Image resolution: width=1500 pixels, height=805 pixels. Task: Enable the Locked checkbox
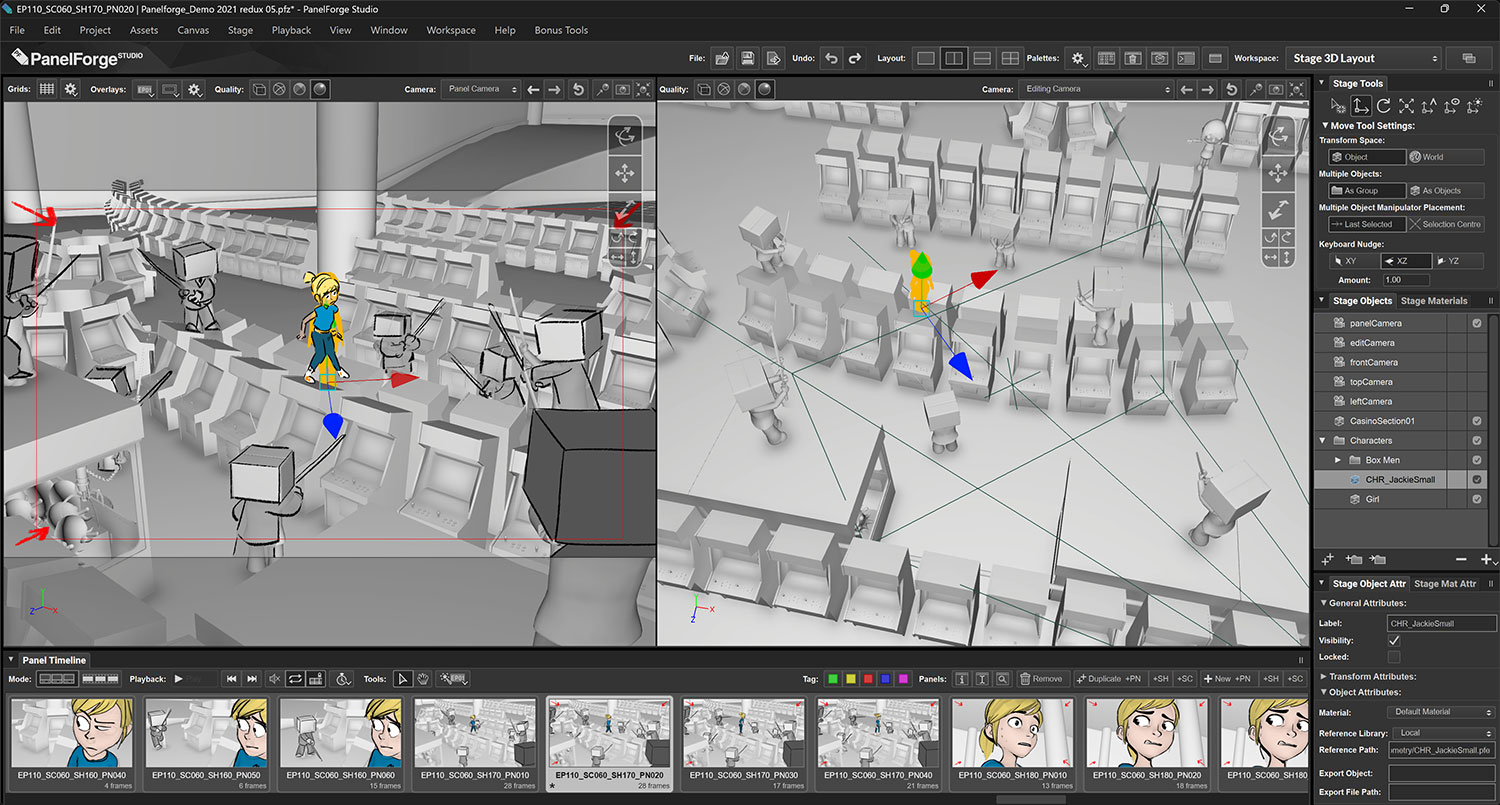(x=1394, y=657)
